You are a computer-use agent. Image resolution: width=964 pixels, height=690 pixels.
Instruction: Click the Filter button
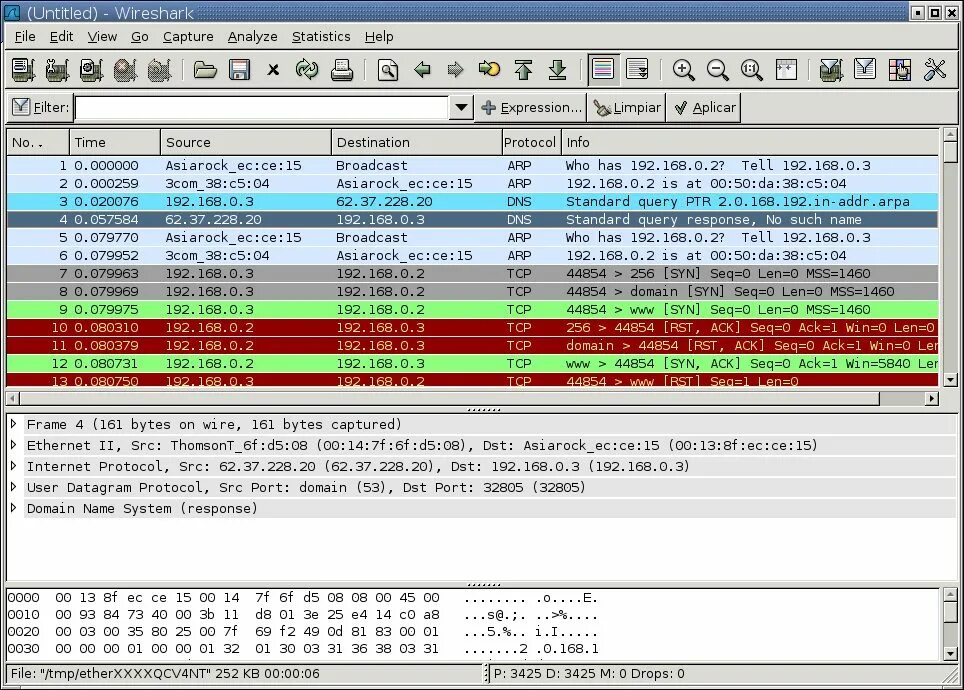coord(40,108)
